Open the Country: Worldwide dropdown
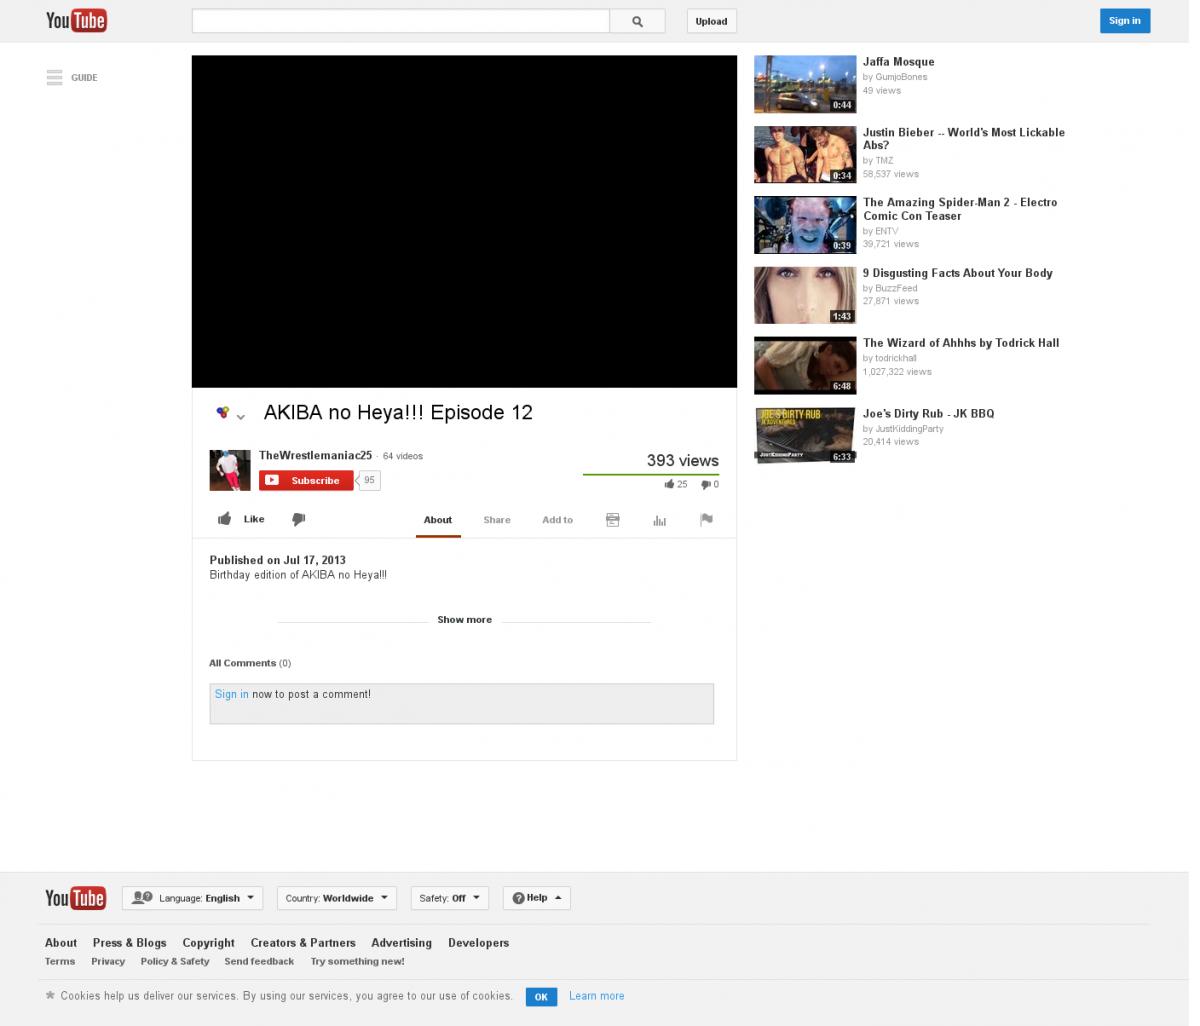This screenshot has height=1026, width=1200. pos(336,898)
